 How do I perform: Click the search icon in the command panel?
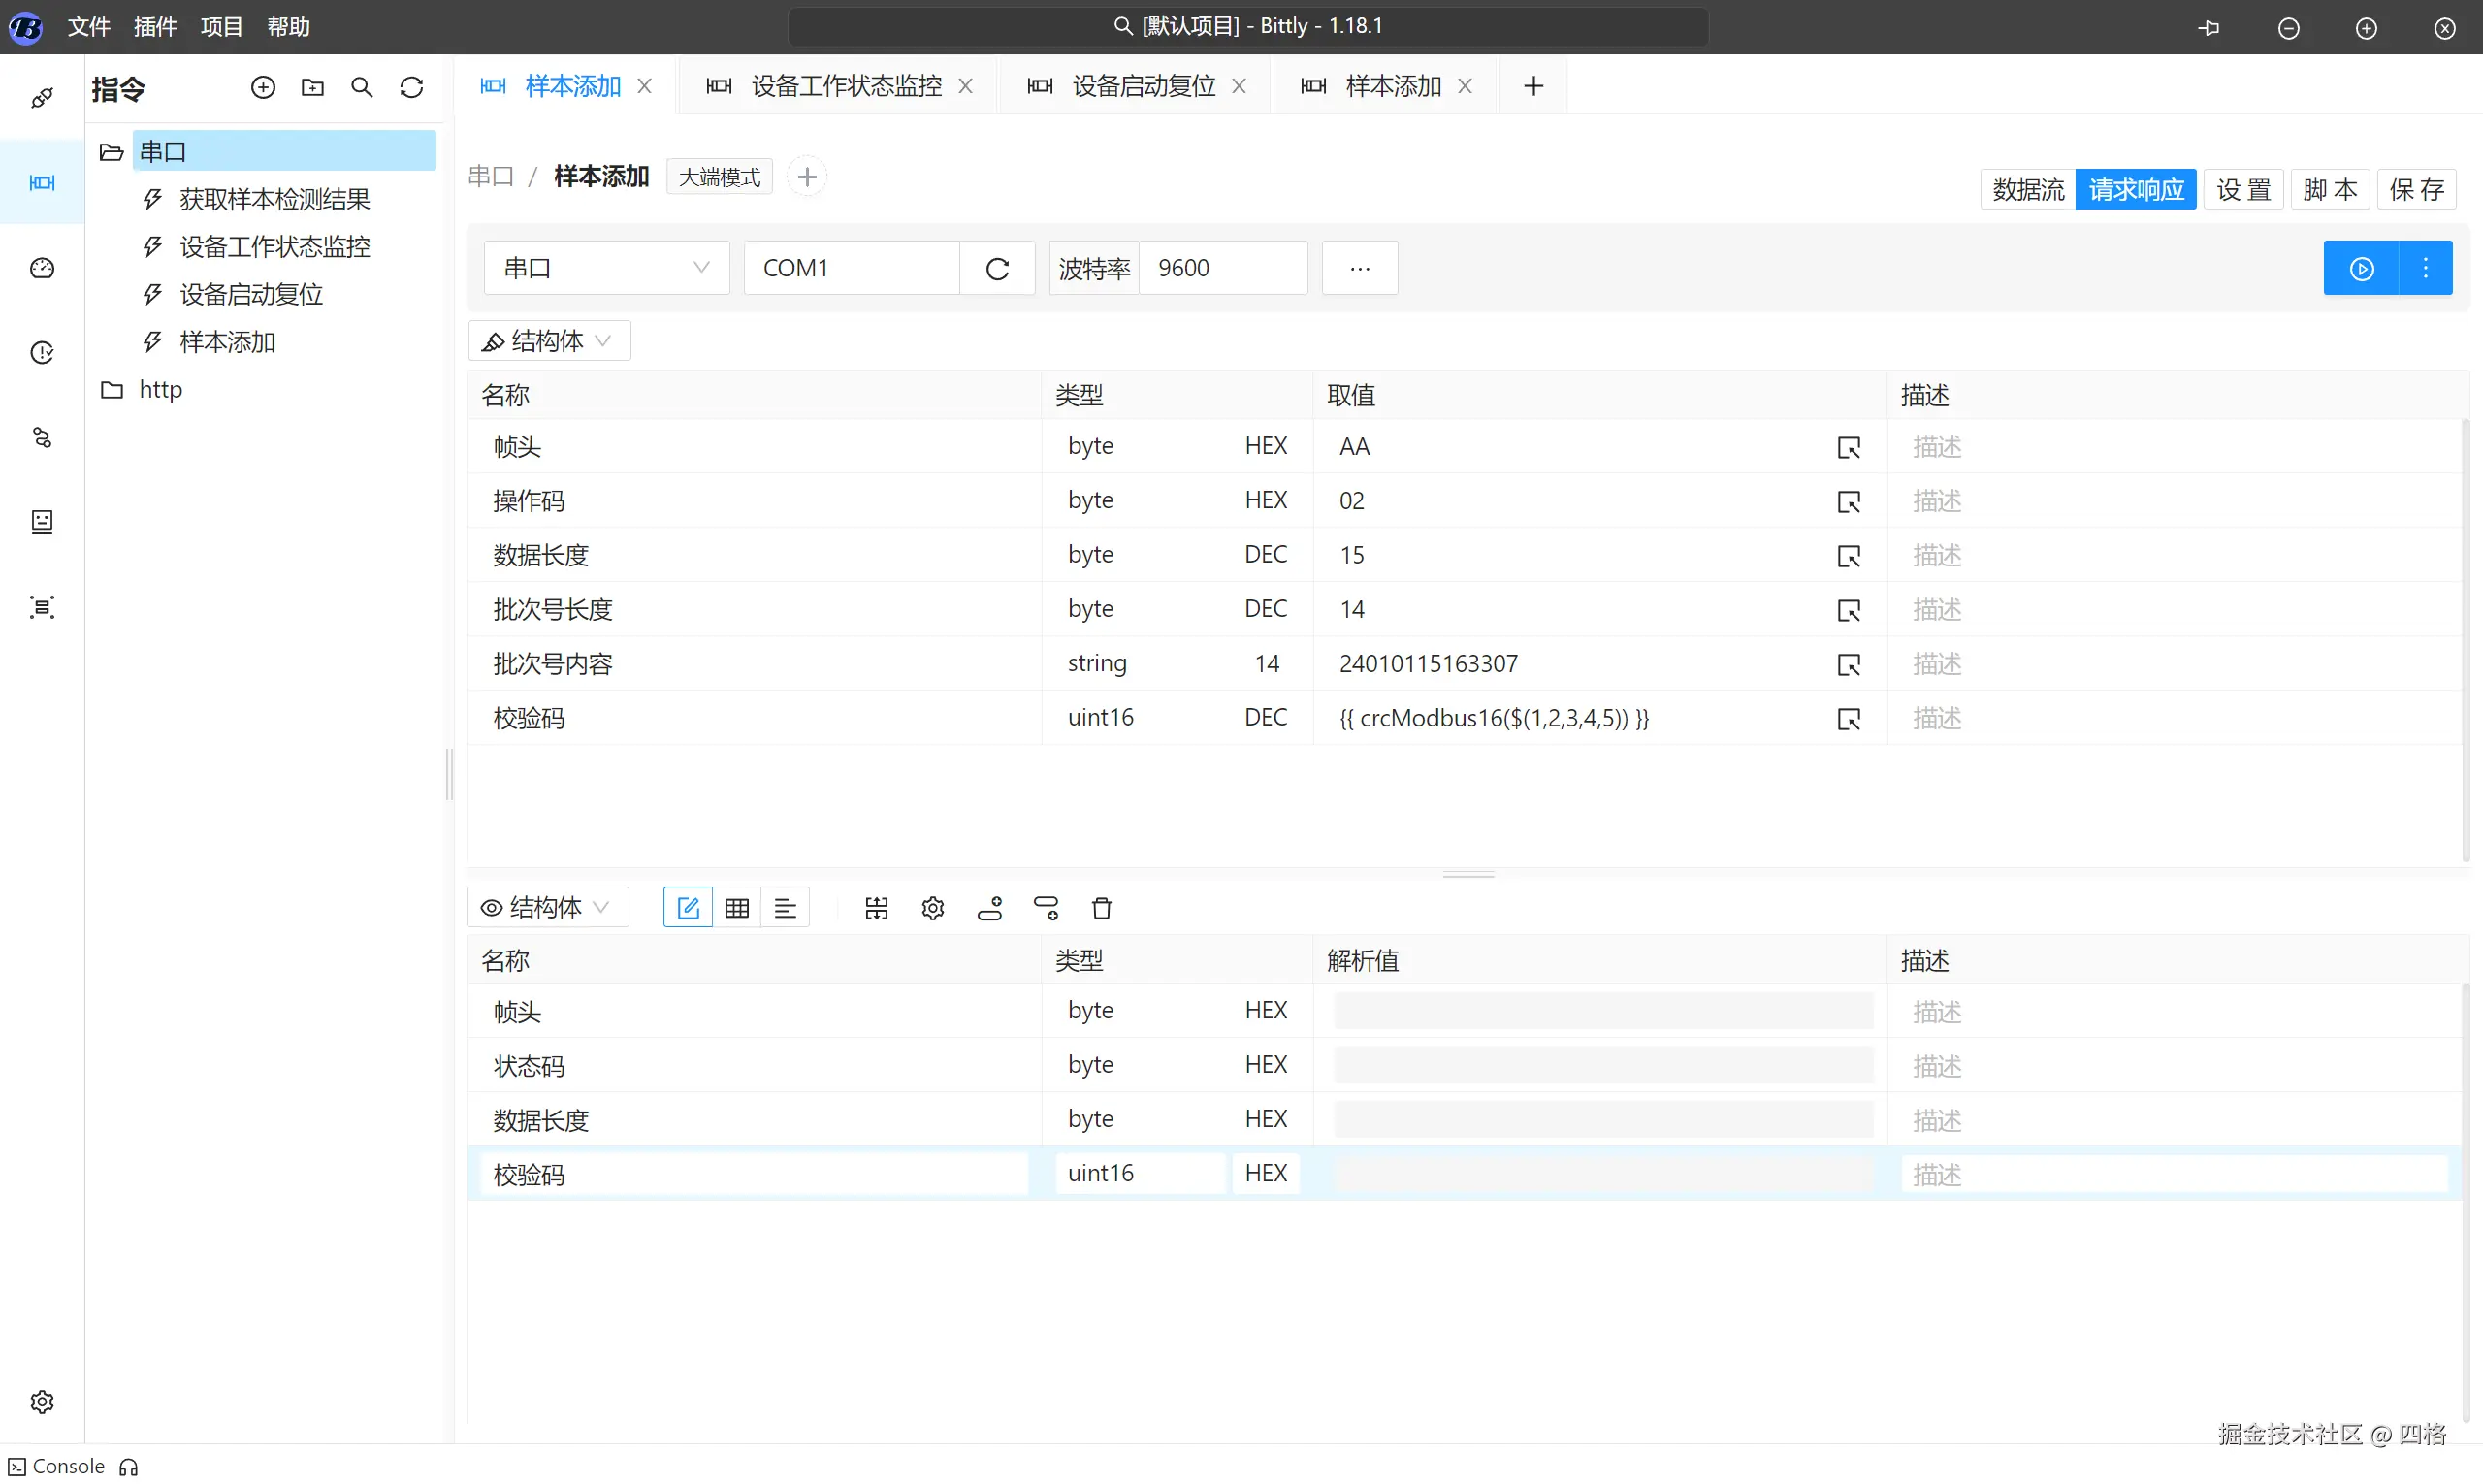click(362, 88)
